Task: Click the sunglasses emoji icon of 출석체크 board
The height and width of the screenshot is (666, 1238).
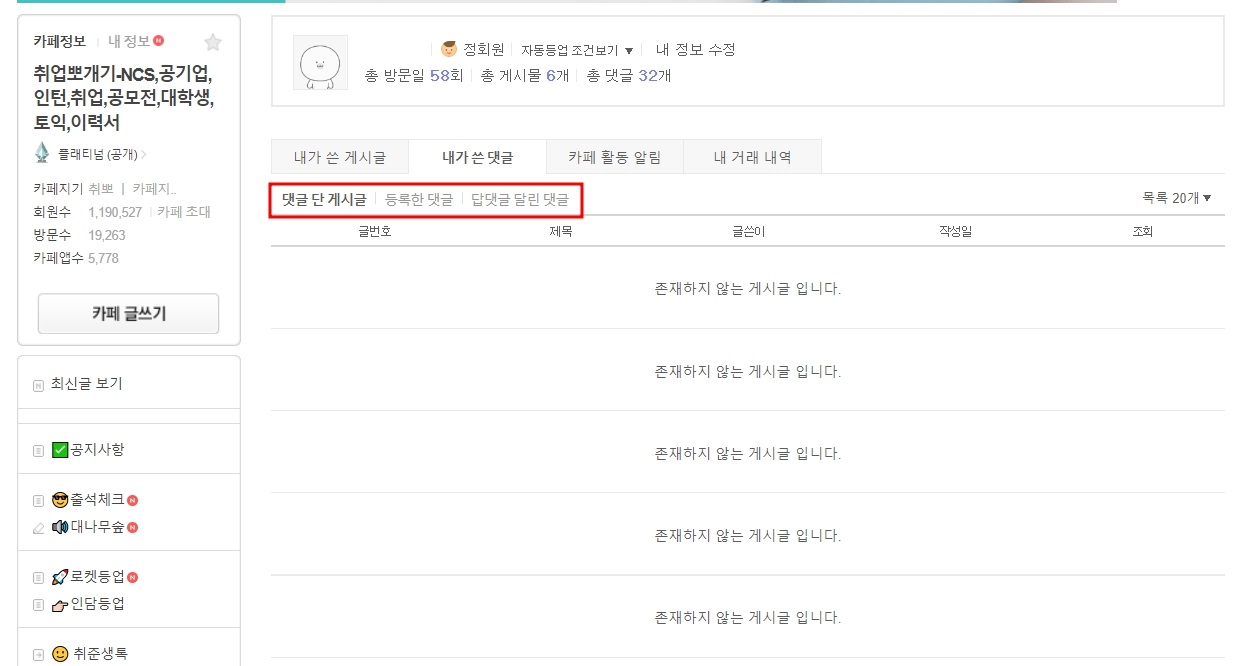Action: click(x=60, y=500)
